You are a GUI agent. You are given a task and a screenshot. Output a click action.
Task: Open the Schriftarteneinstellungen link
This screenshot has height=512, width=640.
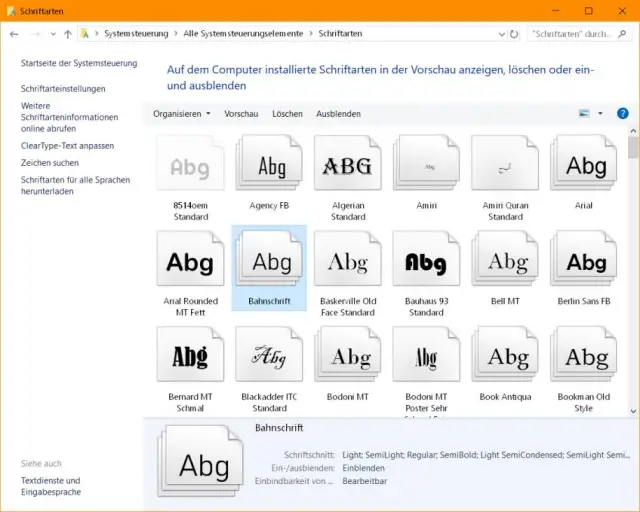pos(63,89)
